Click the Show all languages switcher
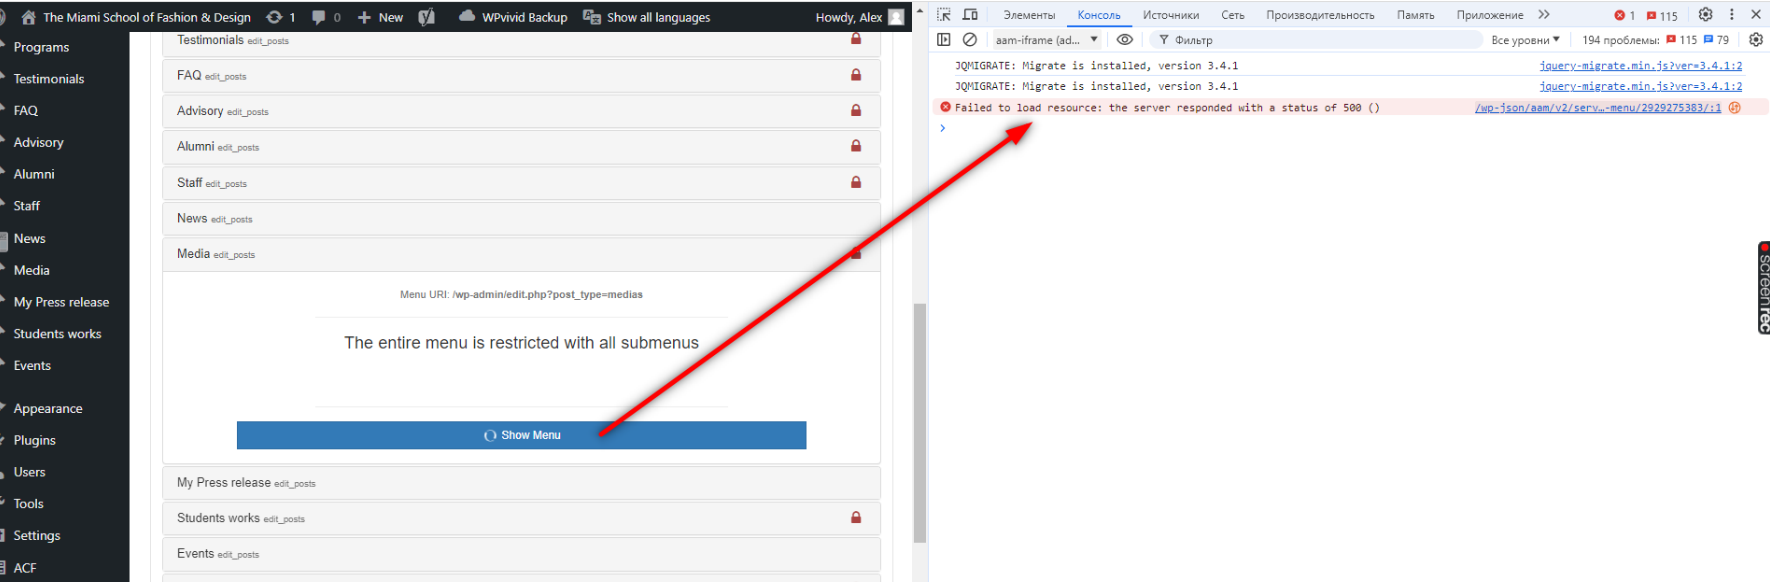The height and width of the screenshot is (582, 1770). 647,17
